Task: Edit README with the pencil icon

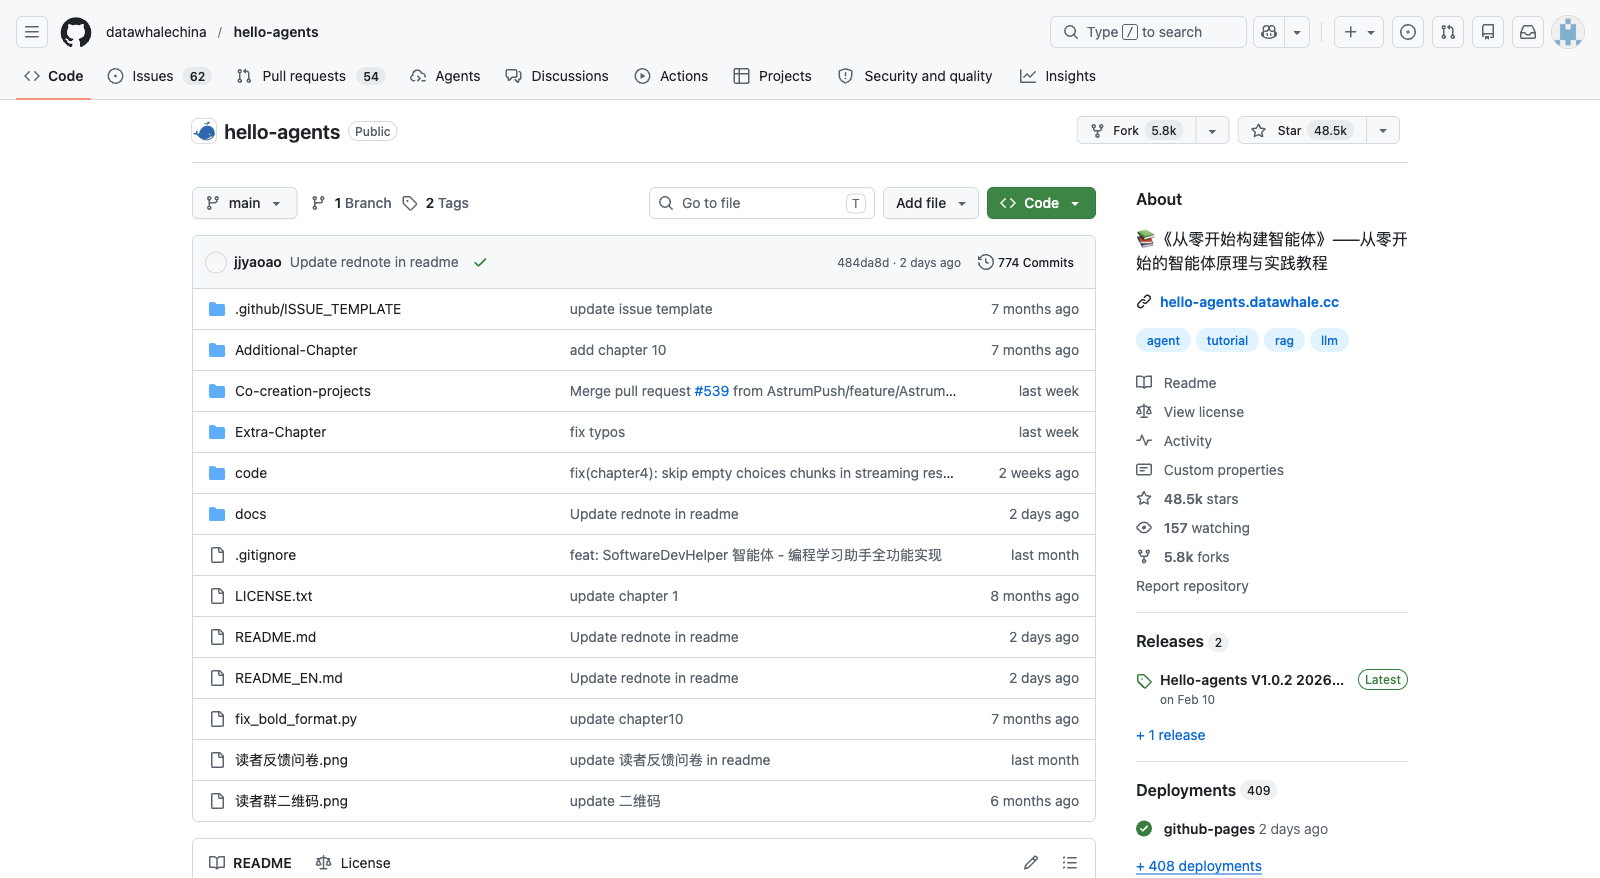Action: point(1031,862)
